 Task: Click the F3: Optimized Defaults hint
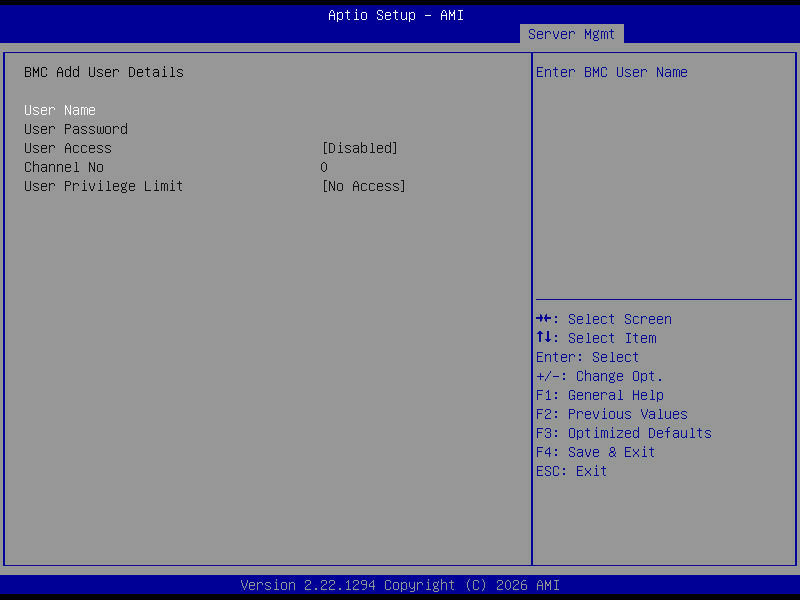coord(623,433)
